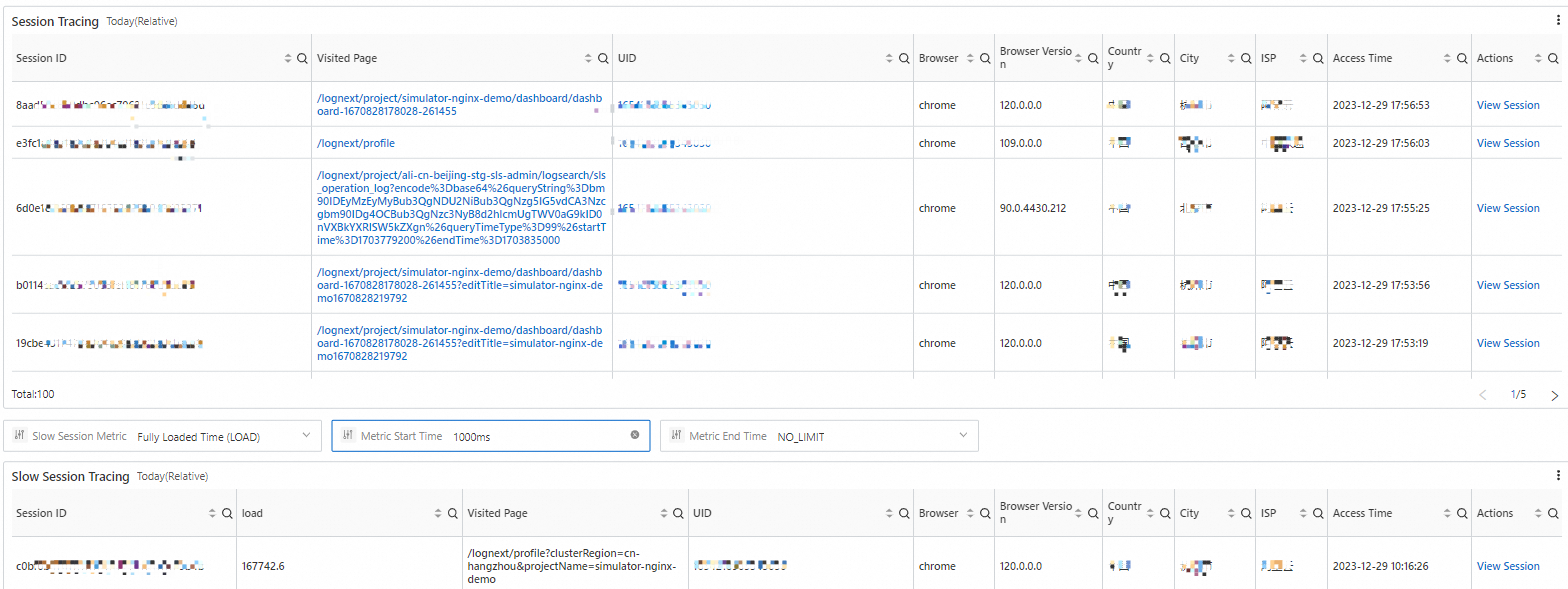The image size is (1568, 589).
Task: Open dashboard-1670828178028-261455 link in first row
Action: tap(460, 105)
